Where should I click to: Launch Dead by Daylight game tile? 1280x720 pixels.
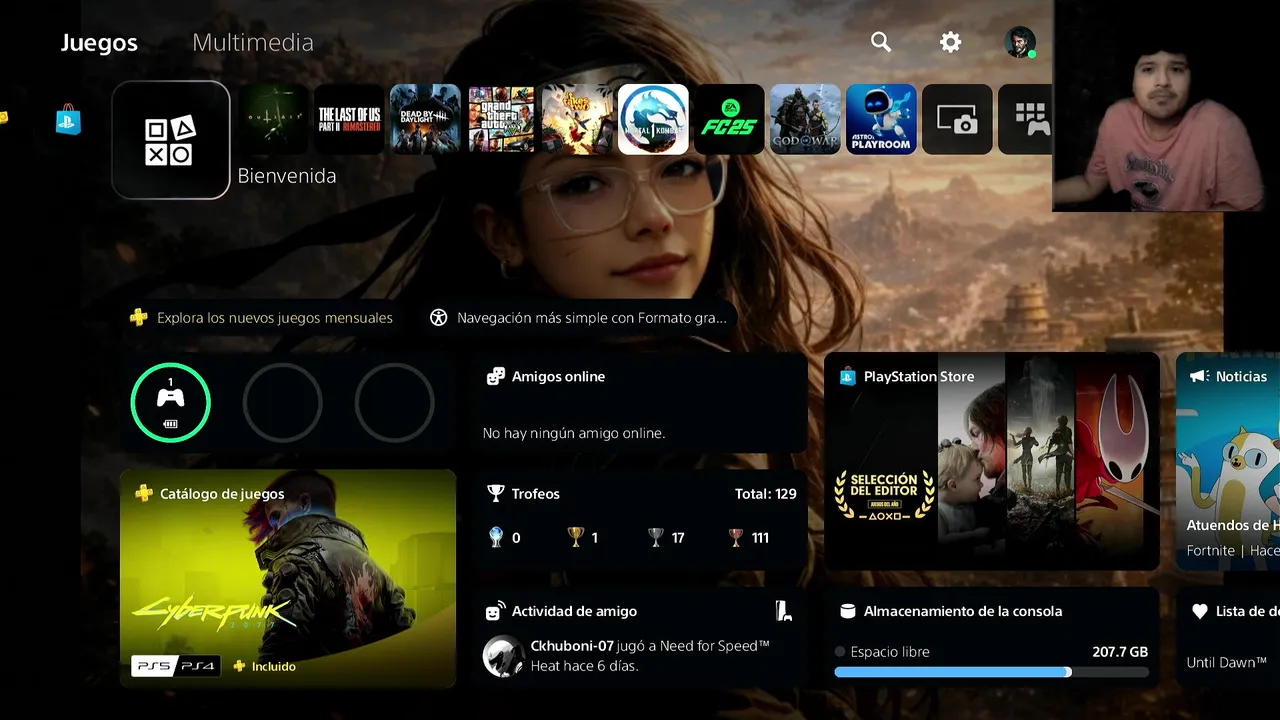pyautogui.click(x=425, y=119)
